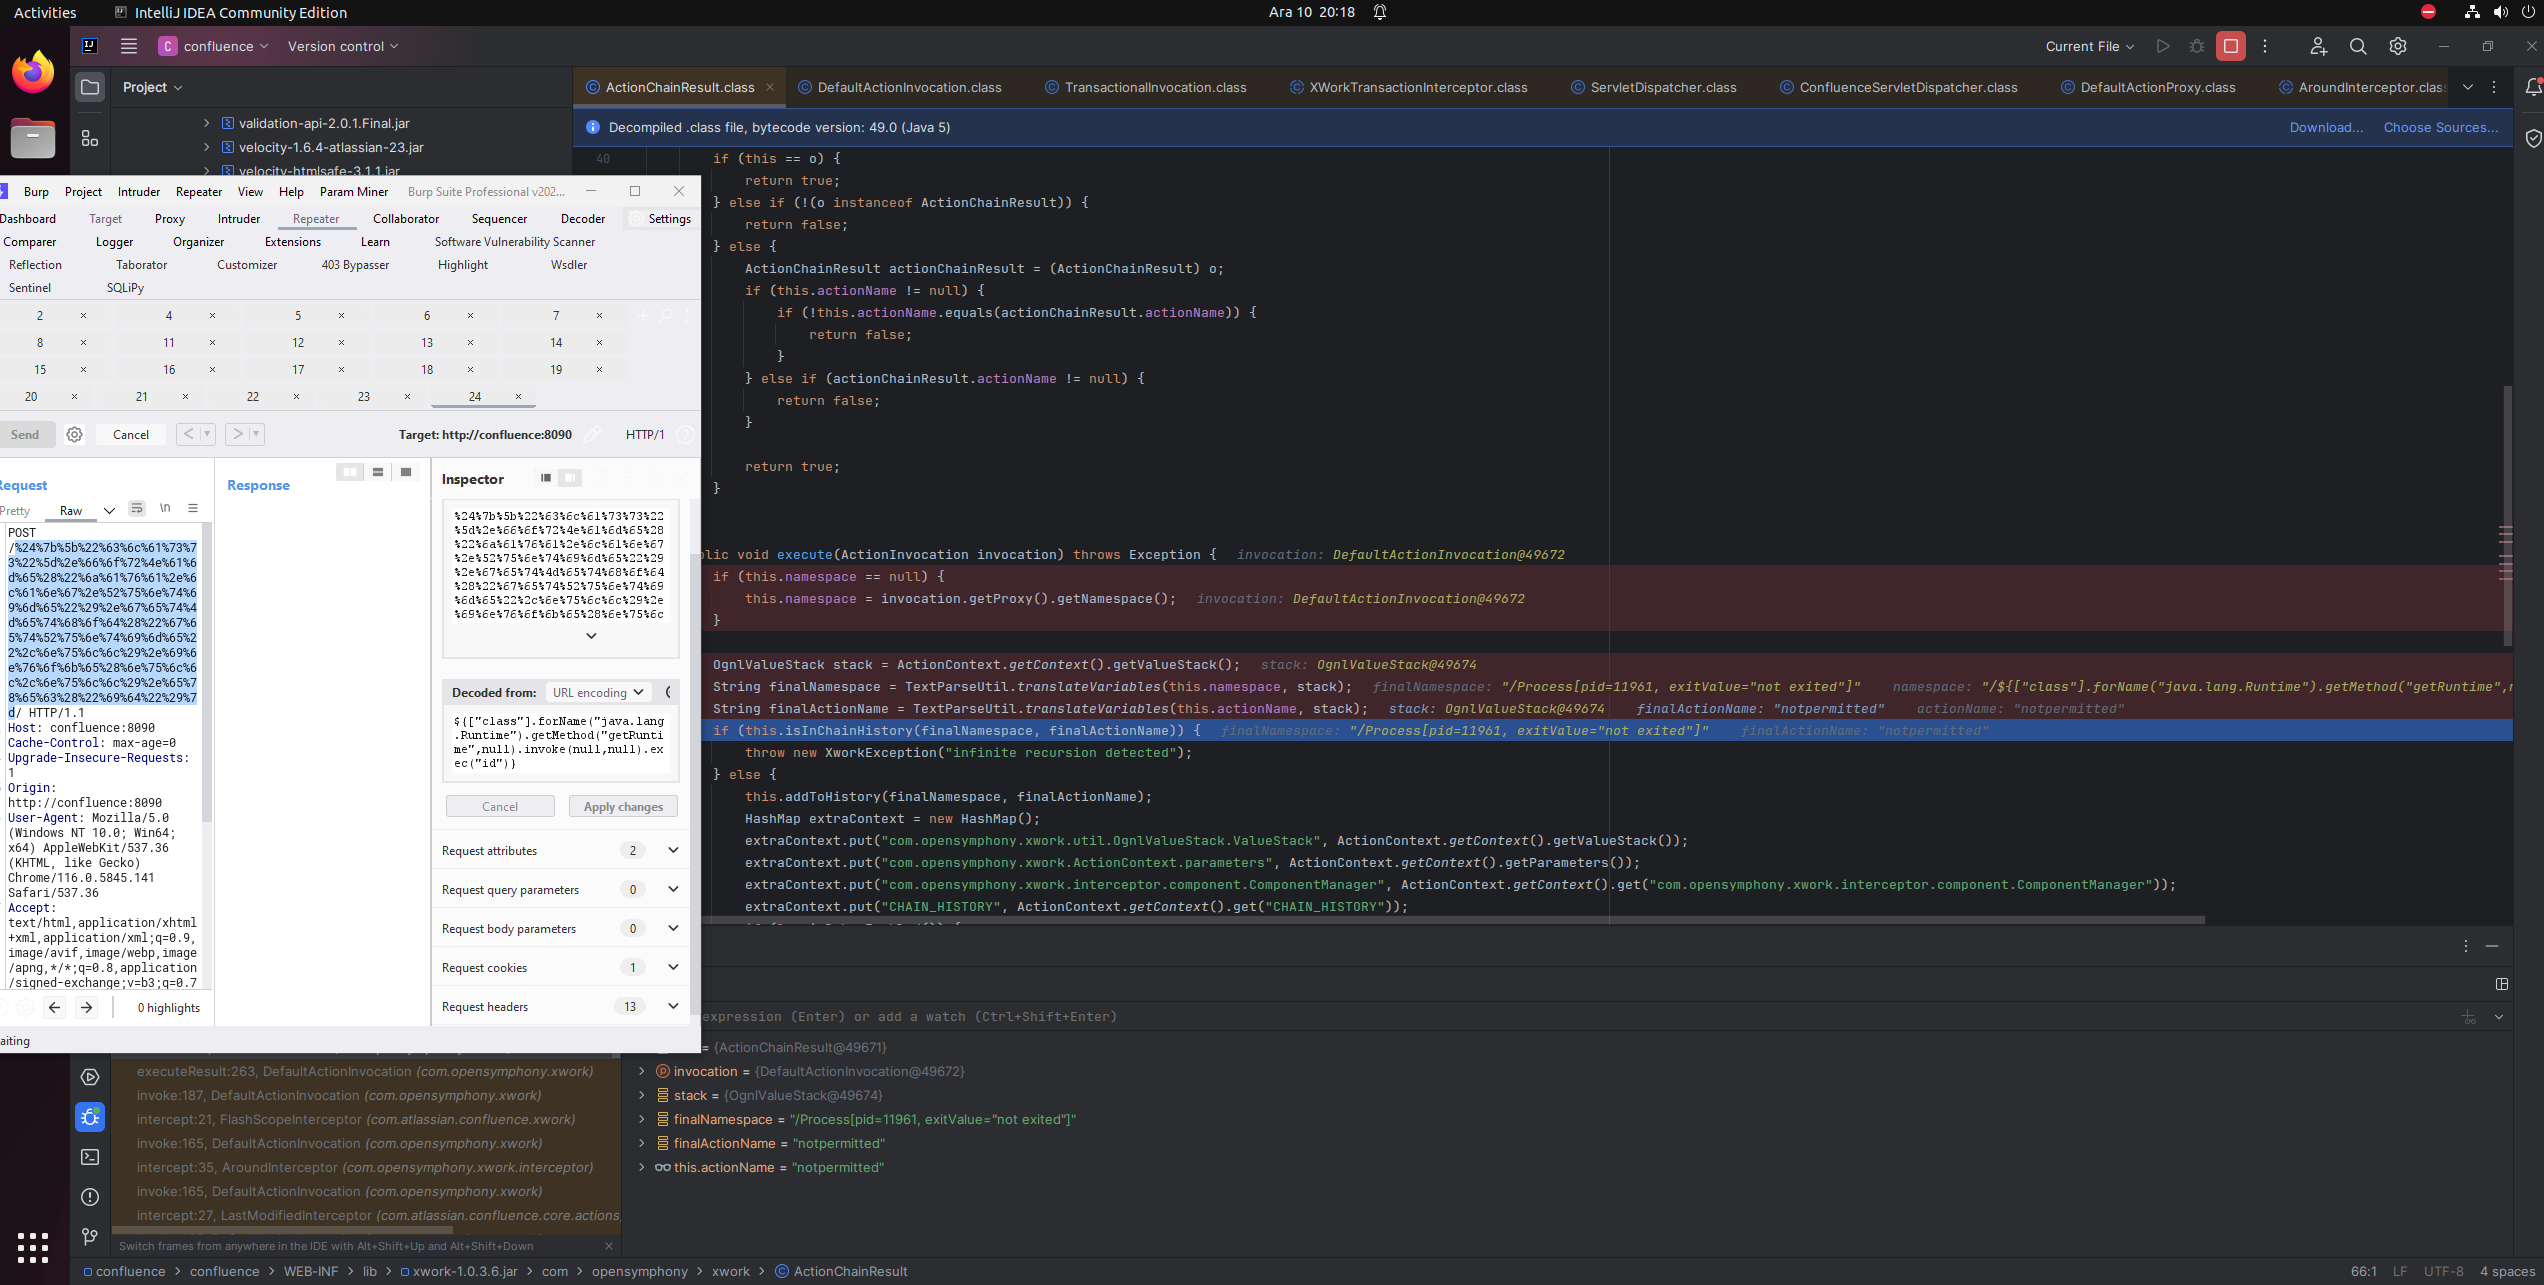Click editor horizontal scrollbar thumb
Image resolution: width=2544 pixels, height=1285 pixels.
click(1453, 920)
